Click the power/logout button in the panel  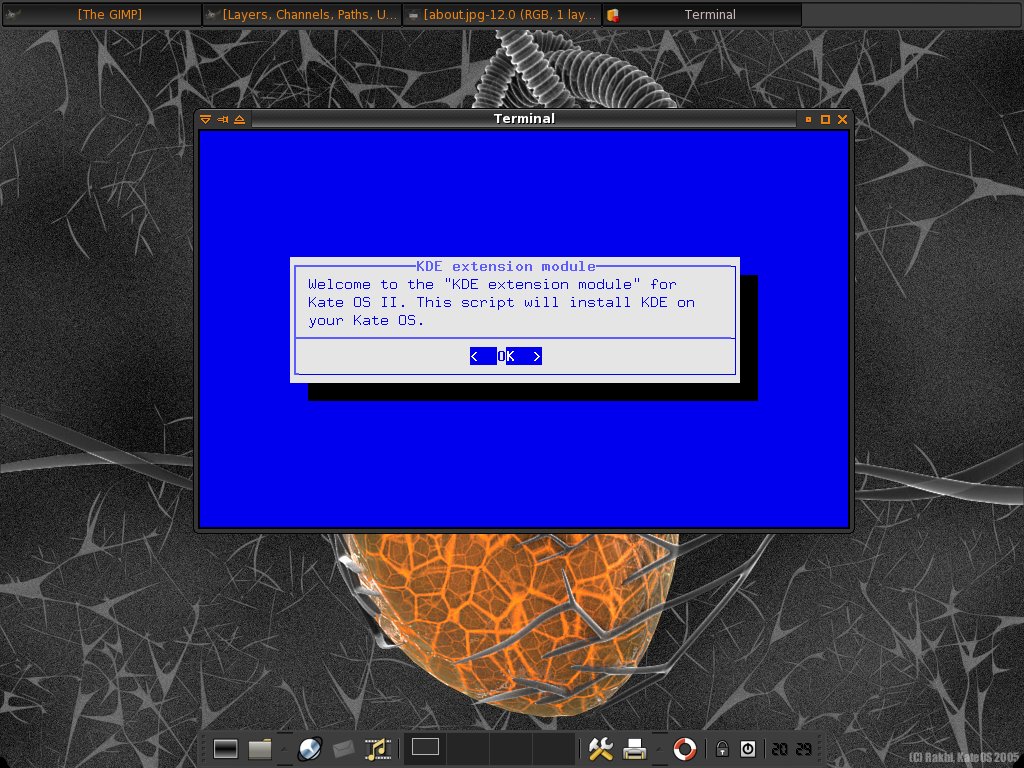click(x=748, y=749)
